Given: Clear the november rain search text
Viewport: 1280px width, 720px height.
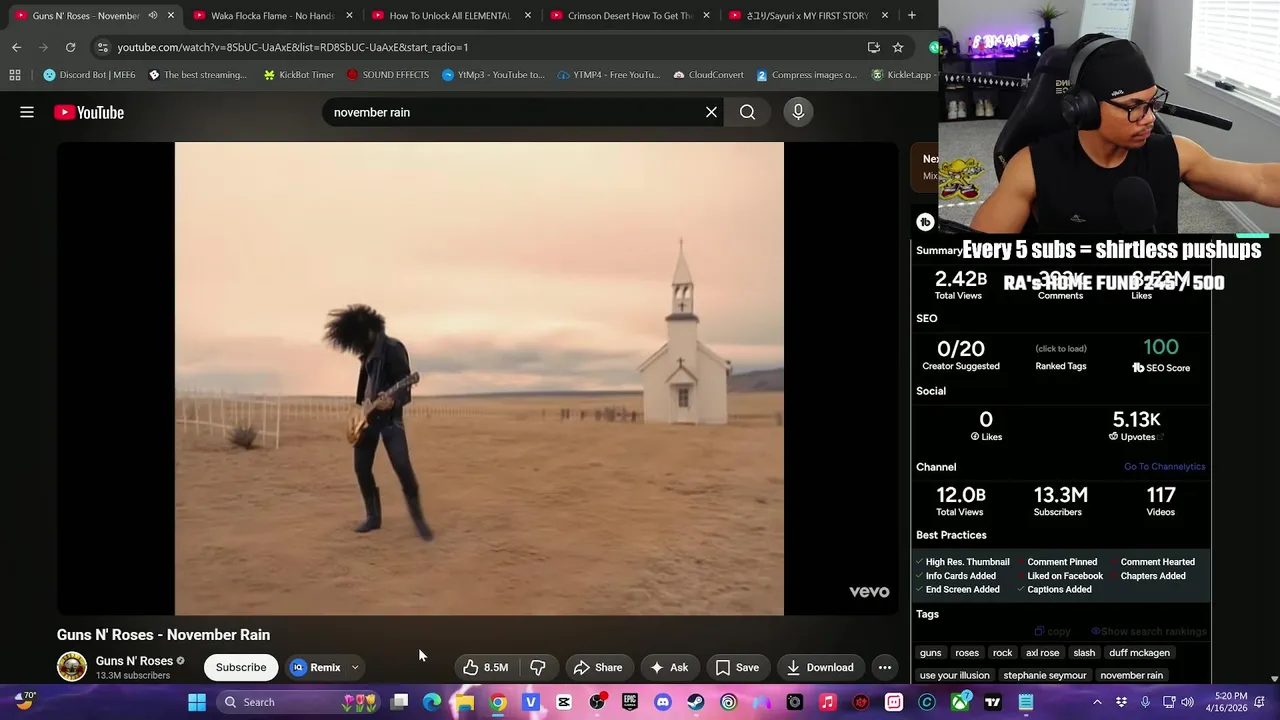Looking at the screenshot, I should (x=711, y=112).
